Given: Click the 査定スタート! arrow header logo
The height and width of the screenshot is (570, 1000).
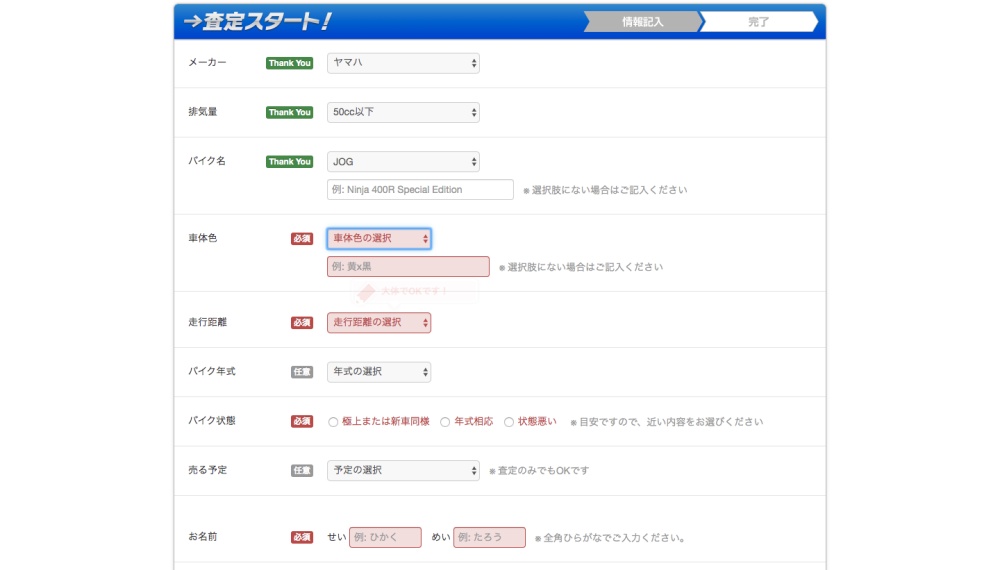Looking at the screenshot, I should pos(258,21).
